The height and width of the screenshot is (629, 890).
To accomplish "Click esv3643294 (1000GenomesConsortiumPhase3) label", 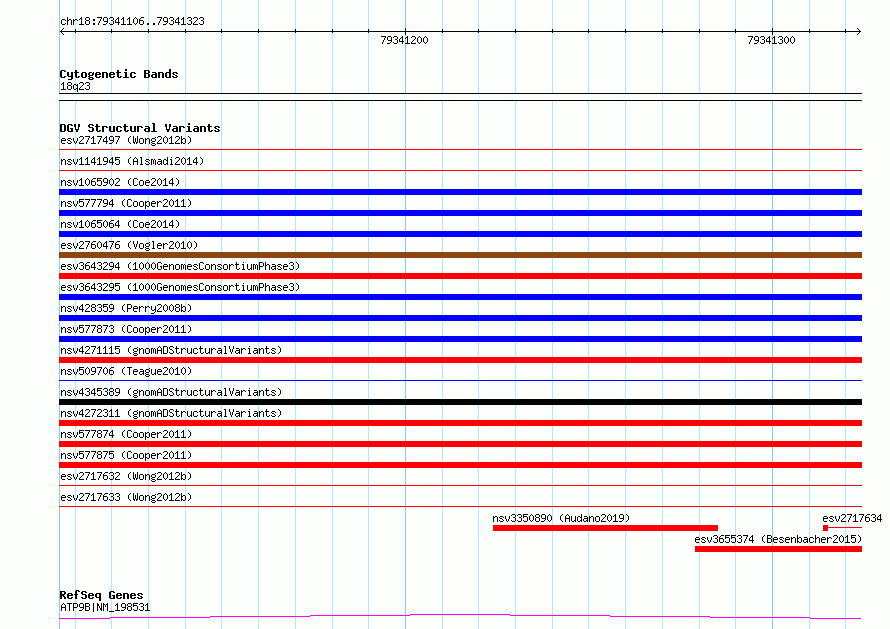I will pyautogui.click(x=180, y=266).
